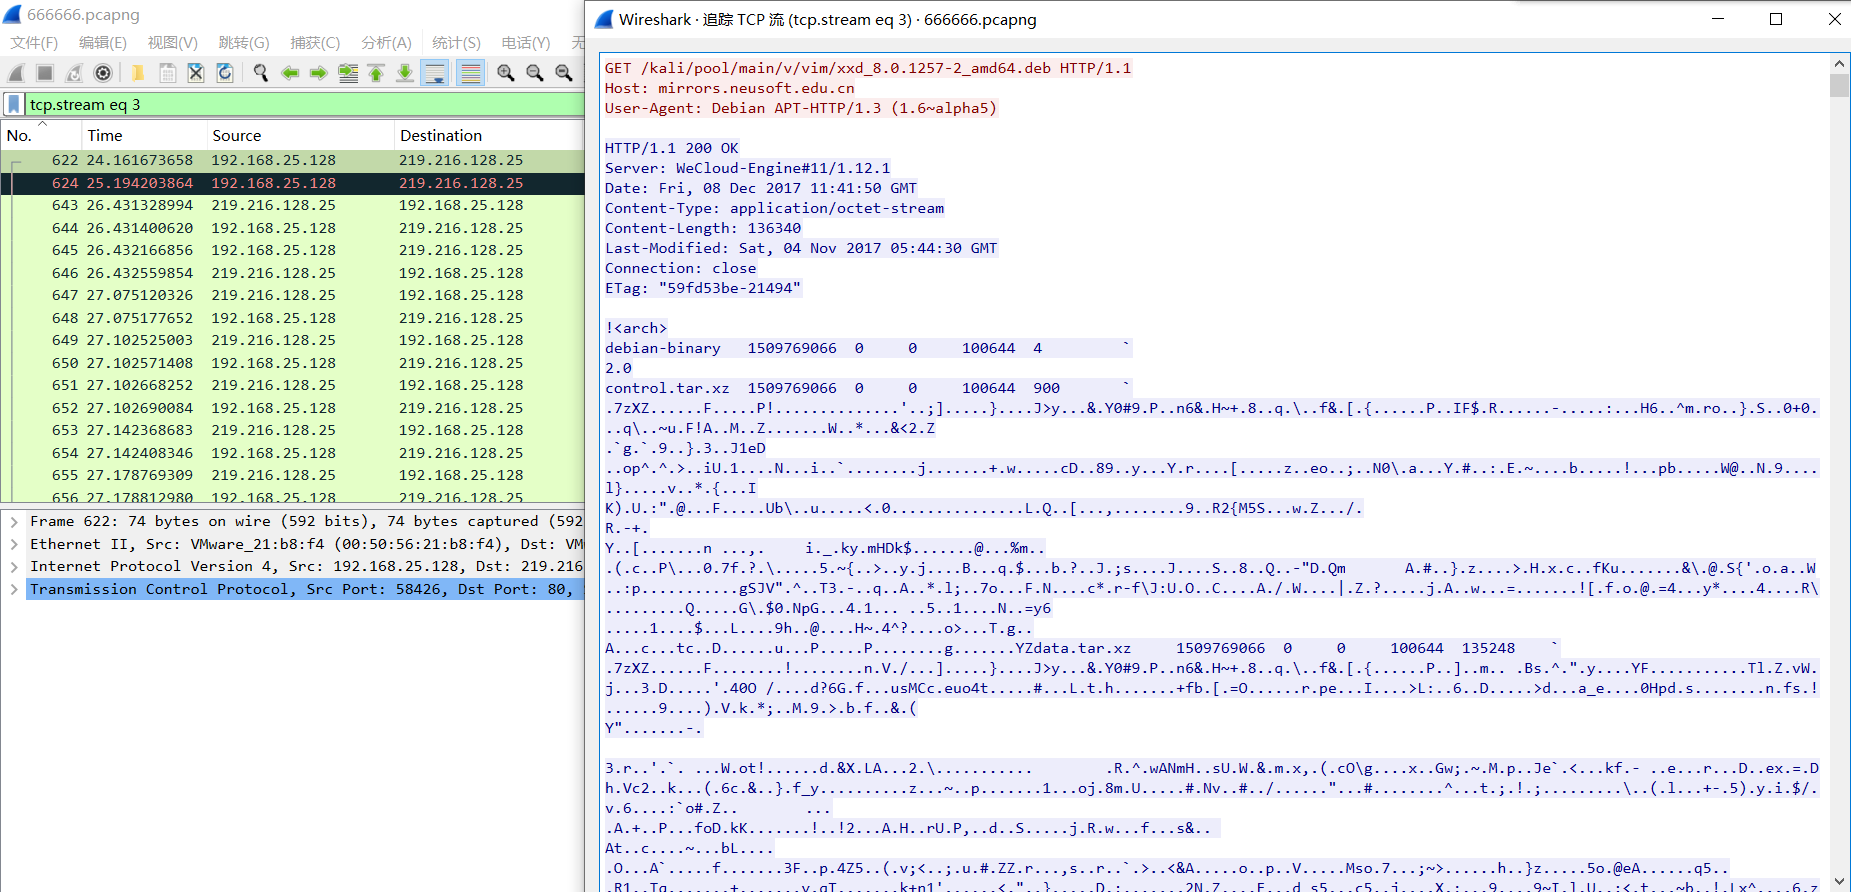Screen dimensions: 1851x892
Task: Click the Content-Length: 136340 line
Action: coord(703,228)
